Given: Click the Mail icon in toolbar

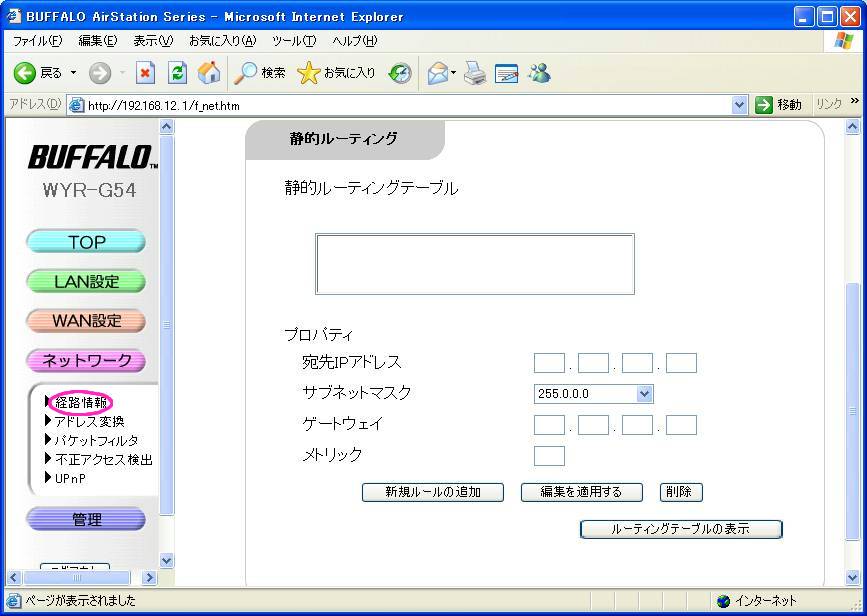Looking at the screenshot, I should coord(437,73).
